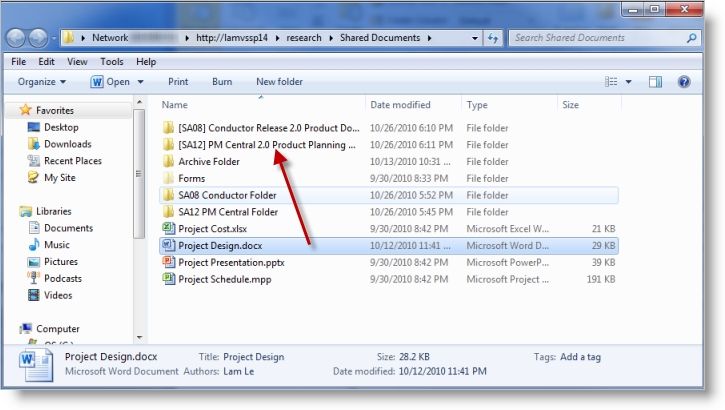Open the More view options dropdown arrow
Viewport: 725px width, 410px height.
click(x=628, y=82)
